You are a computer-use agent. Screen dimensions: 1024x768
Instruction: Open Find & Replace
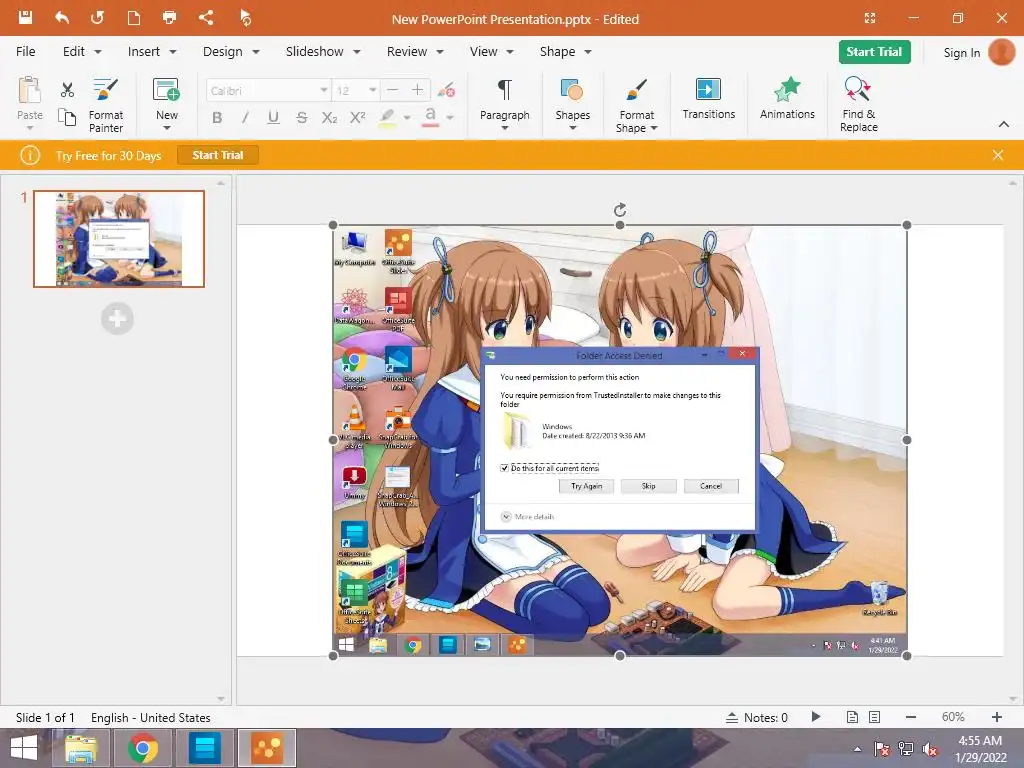(x=858, y=104)
